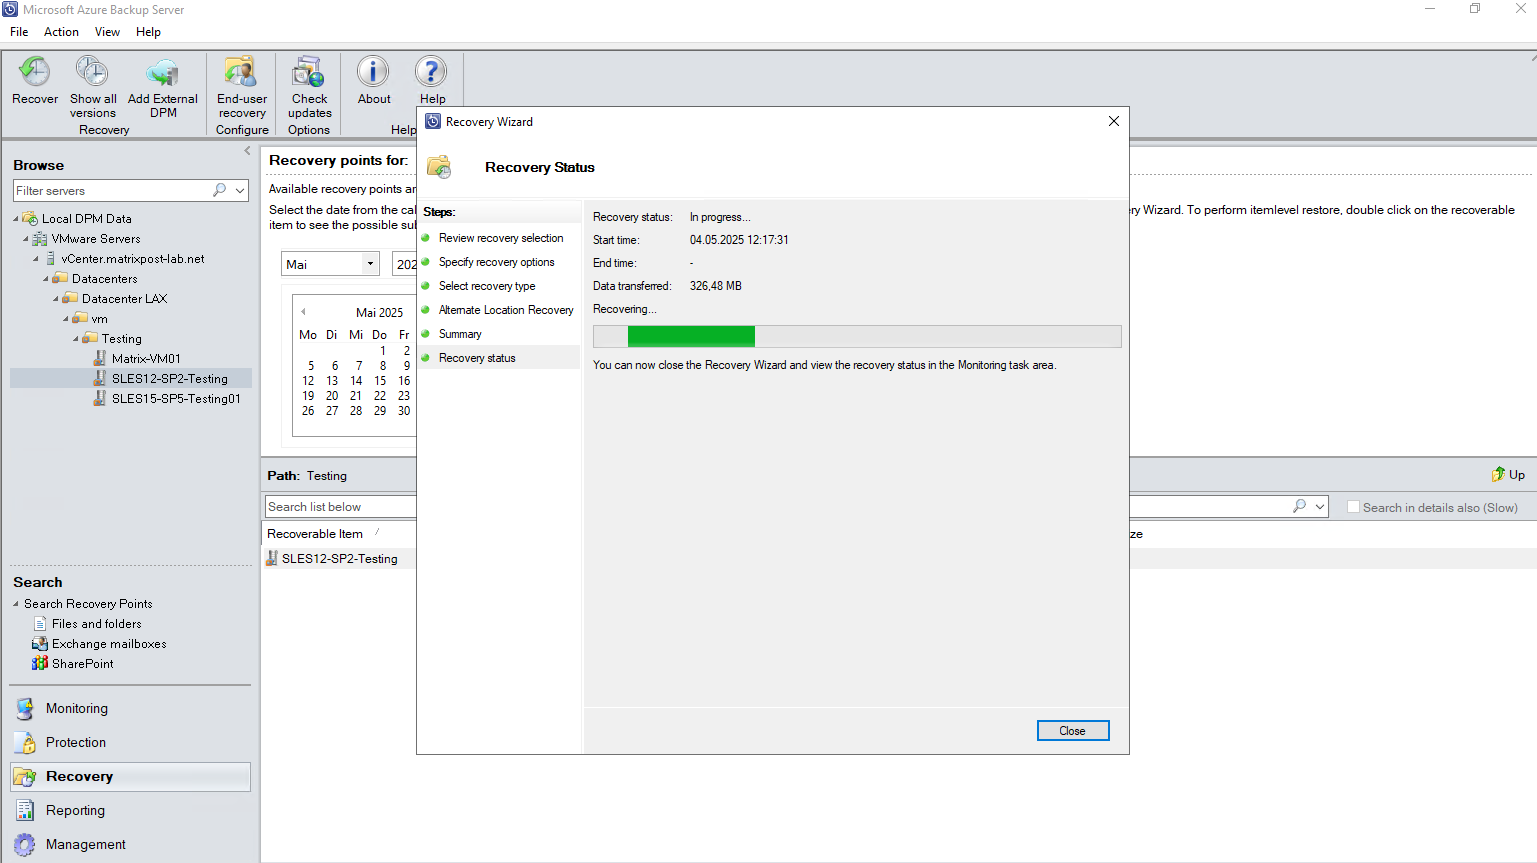Select Protection navigation icon

point(25,743)
